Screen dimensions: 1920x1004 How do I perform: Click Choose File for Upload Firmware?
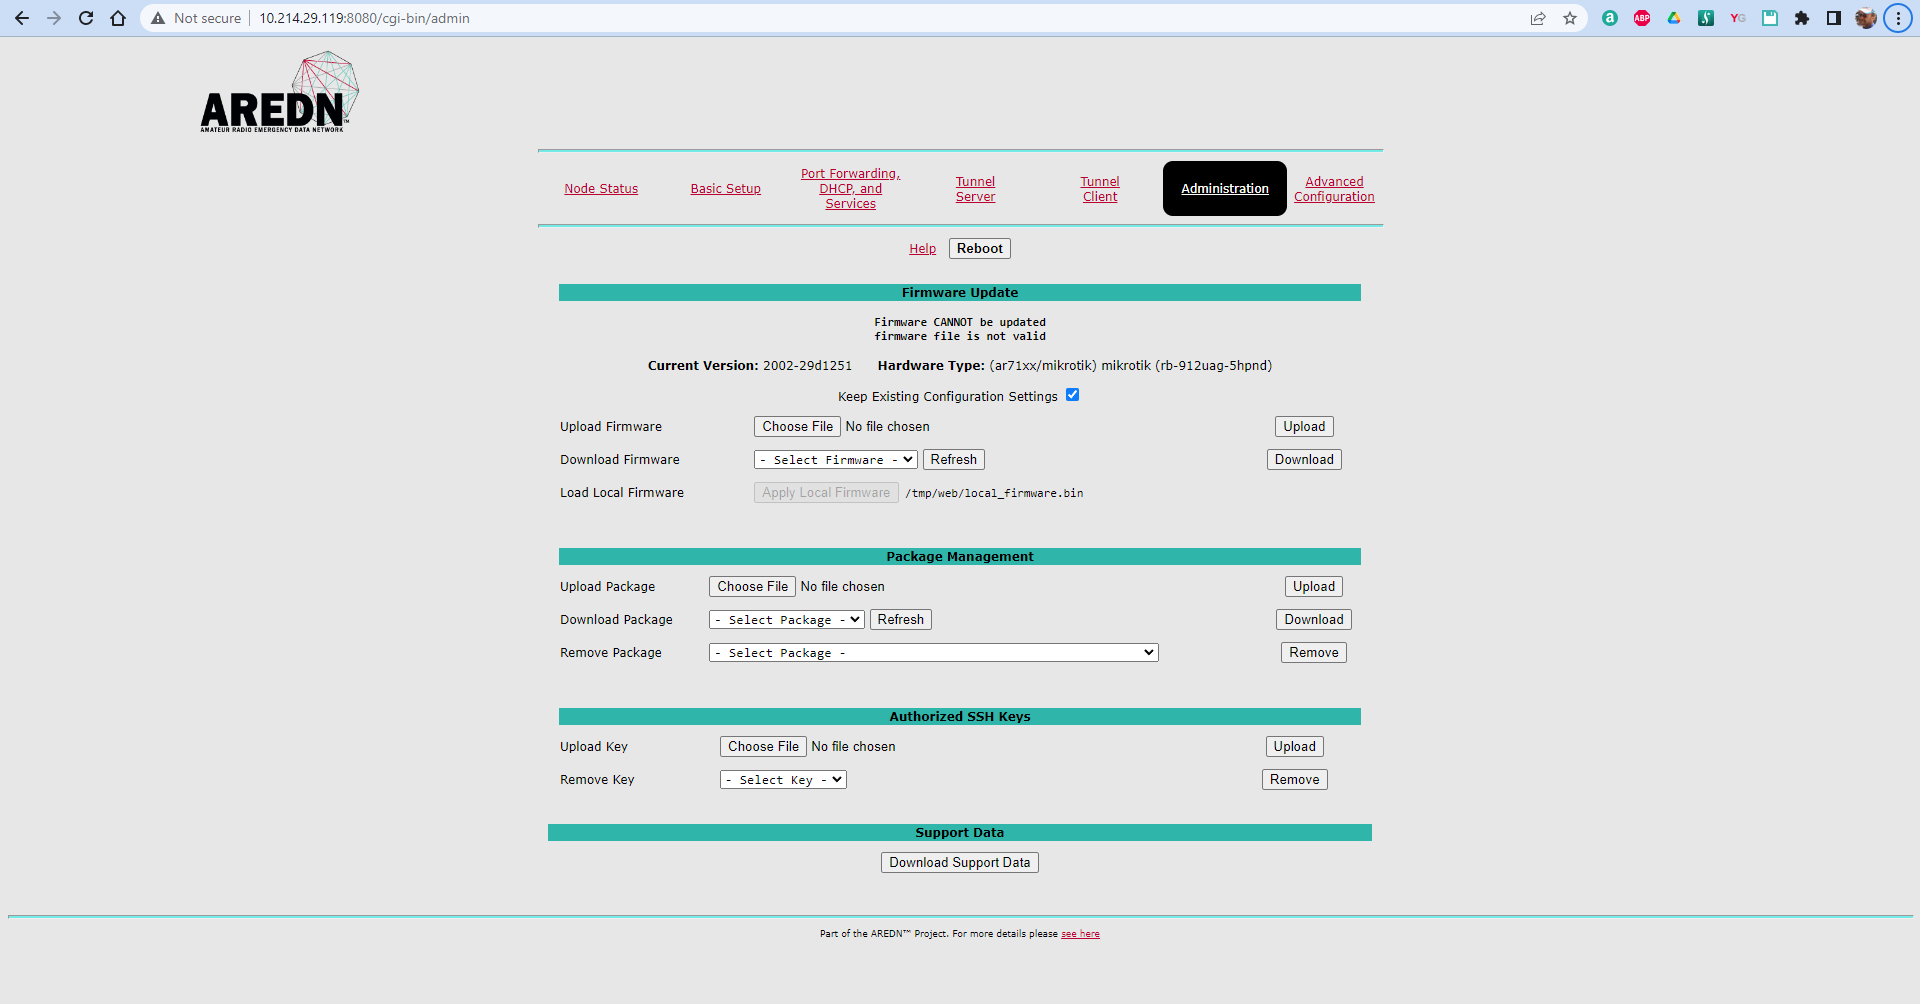point(797,426)
